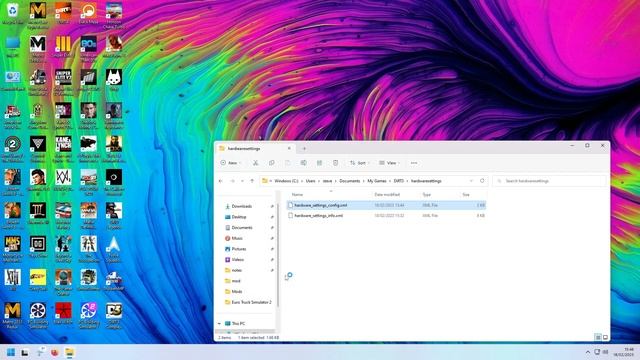Sort by the Date modified column header
Image resolution: width=640 pixels, height=360 pixels.
[x=387, y=195]
